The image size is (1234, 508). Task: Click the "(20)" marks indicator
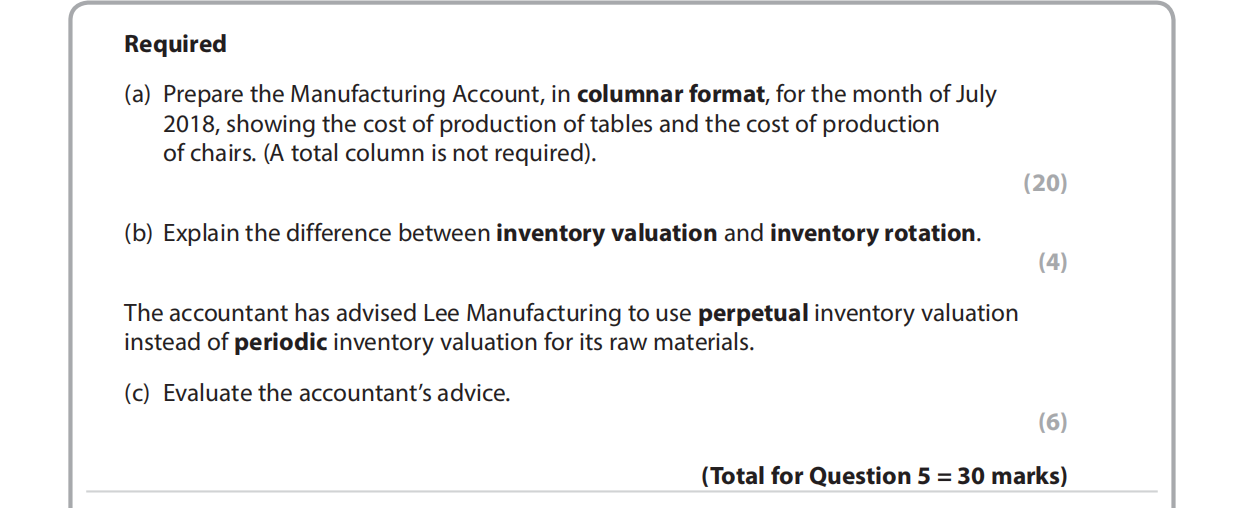(1045, 183)
